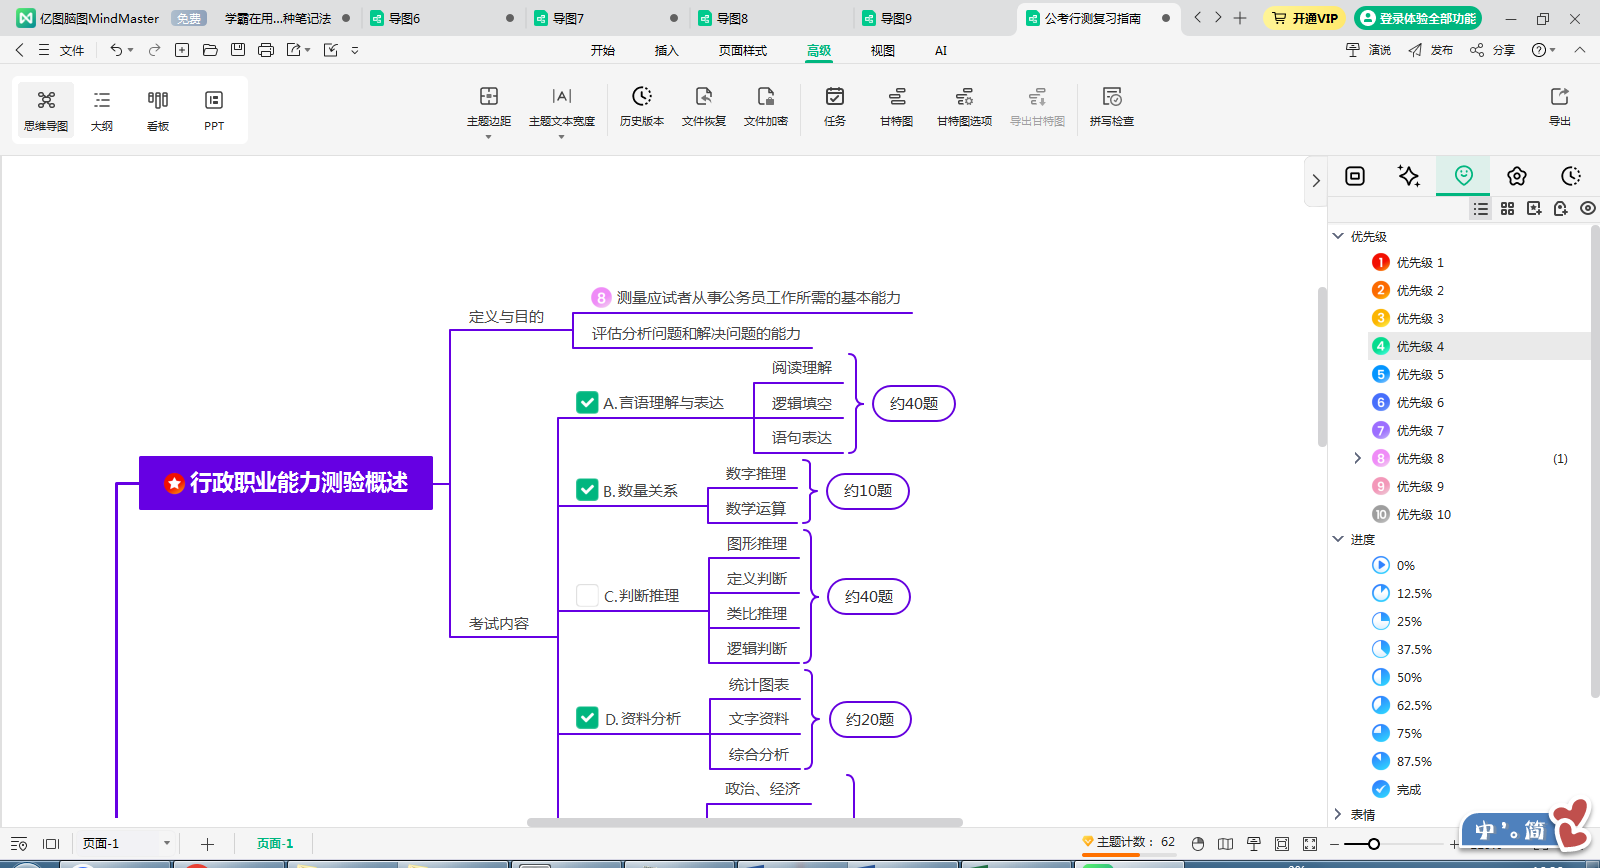Open the 页面-1 page dropdown
Screen dimensions: 1600x868
[x=167, y=843]
